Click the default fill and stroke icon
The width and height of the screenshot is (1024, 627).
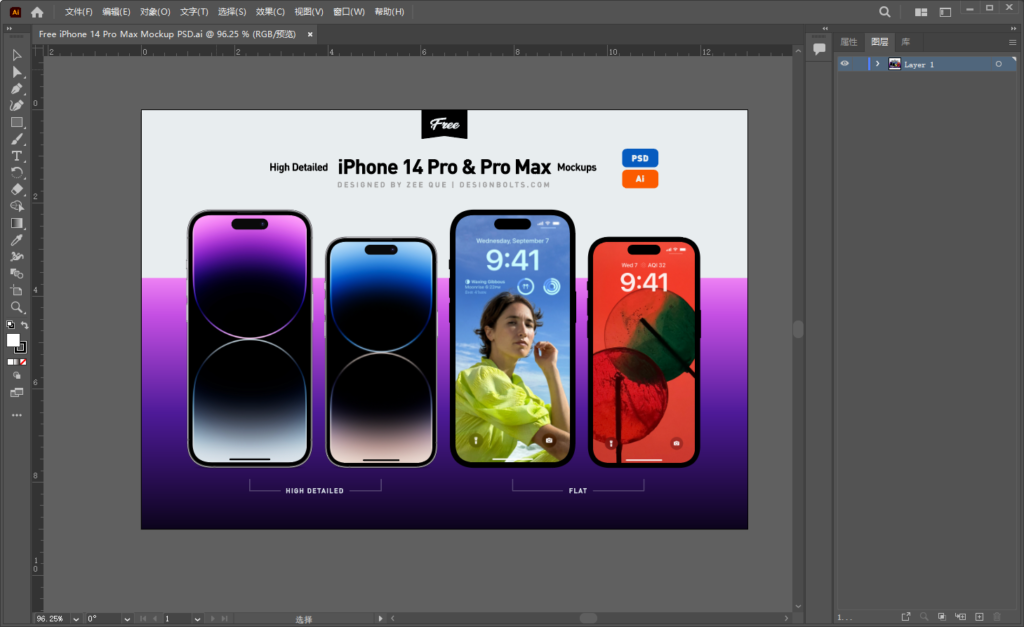(10, 325)
